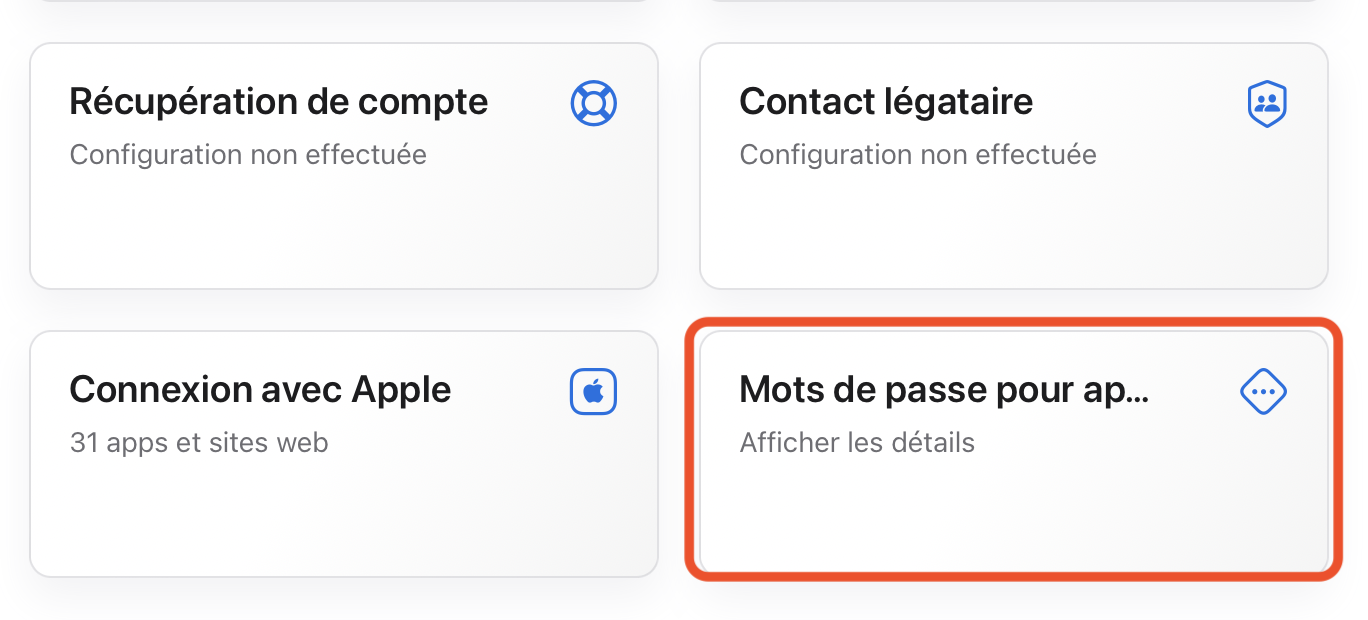Click the Apple logo icon on Connexion avec Apple
This screenshot has height=620, width=1368.
tap(592, 391)
